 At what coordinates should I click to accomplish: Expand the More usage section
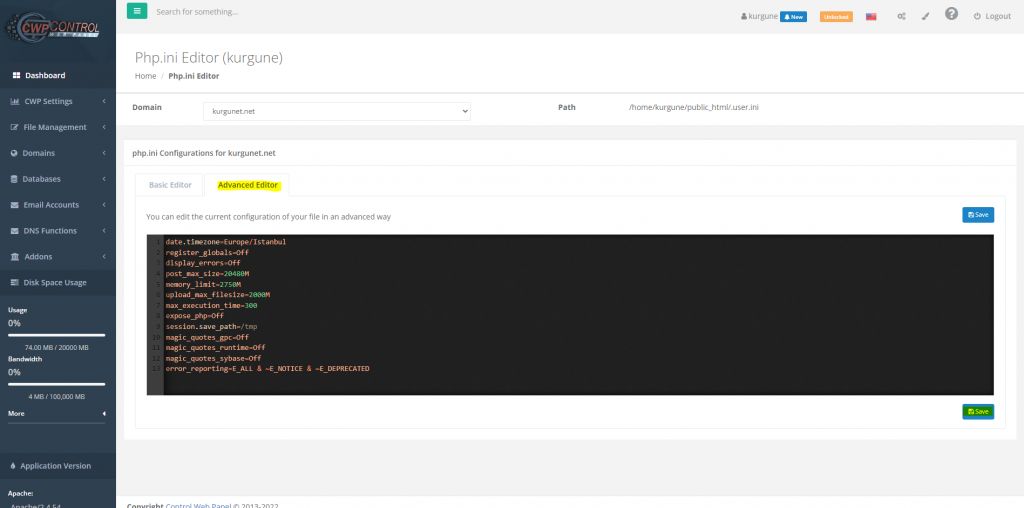[57, 414]
